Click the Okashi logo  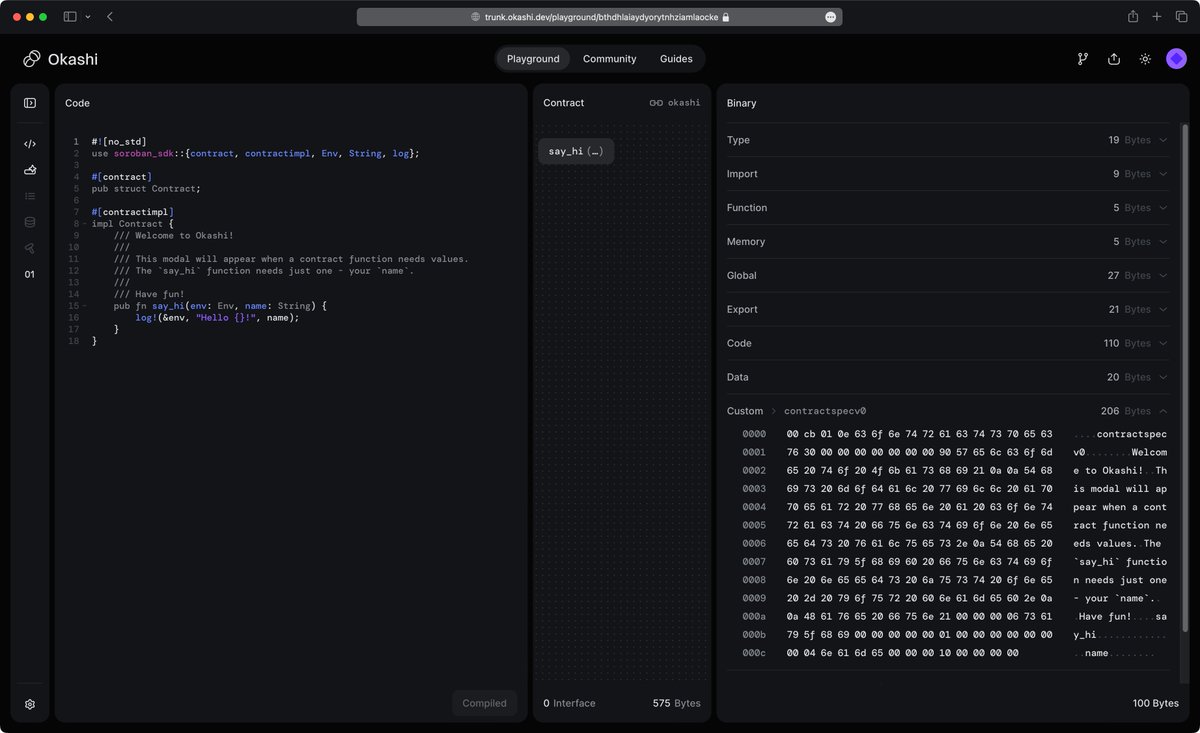click(x=32, y=59)
